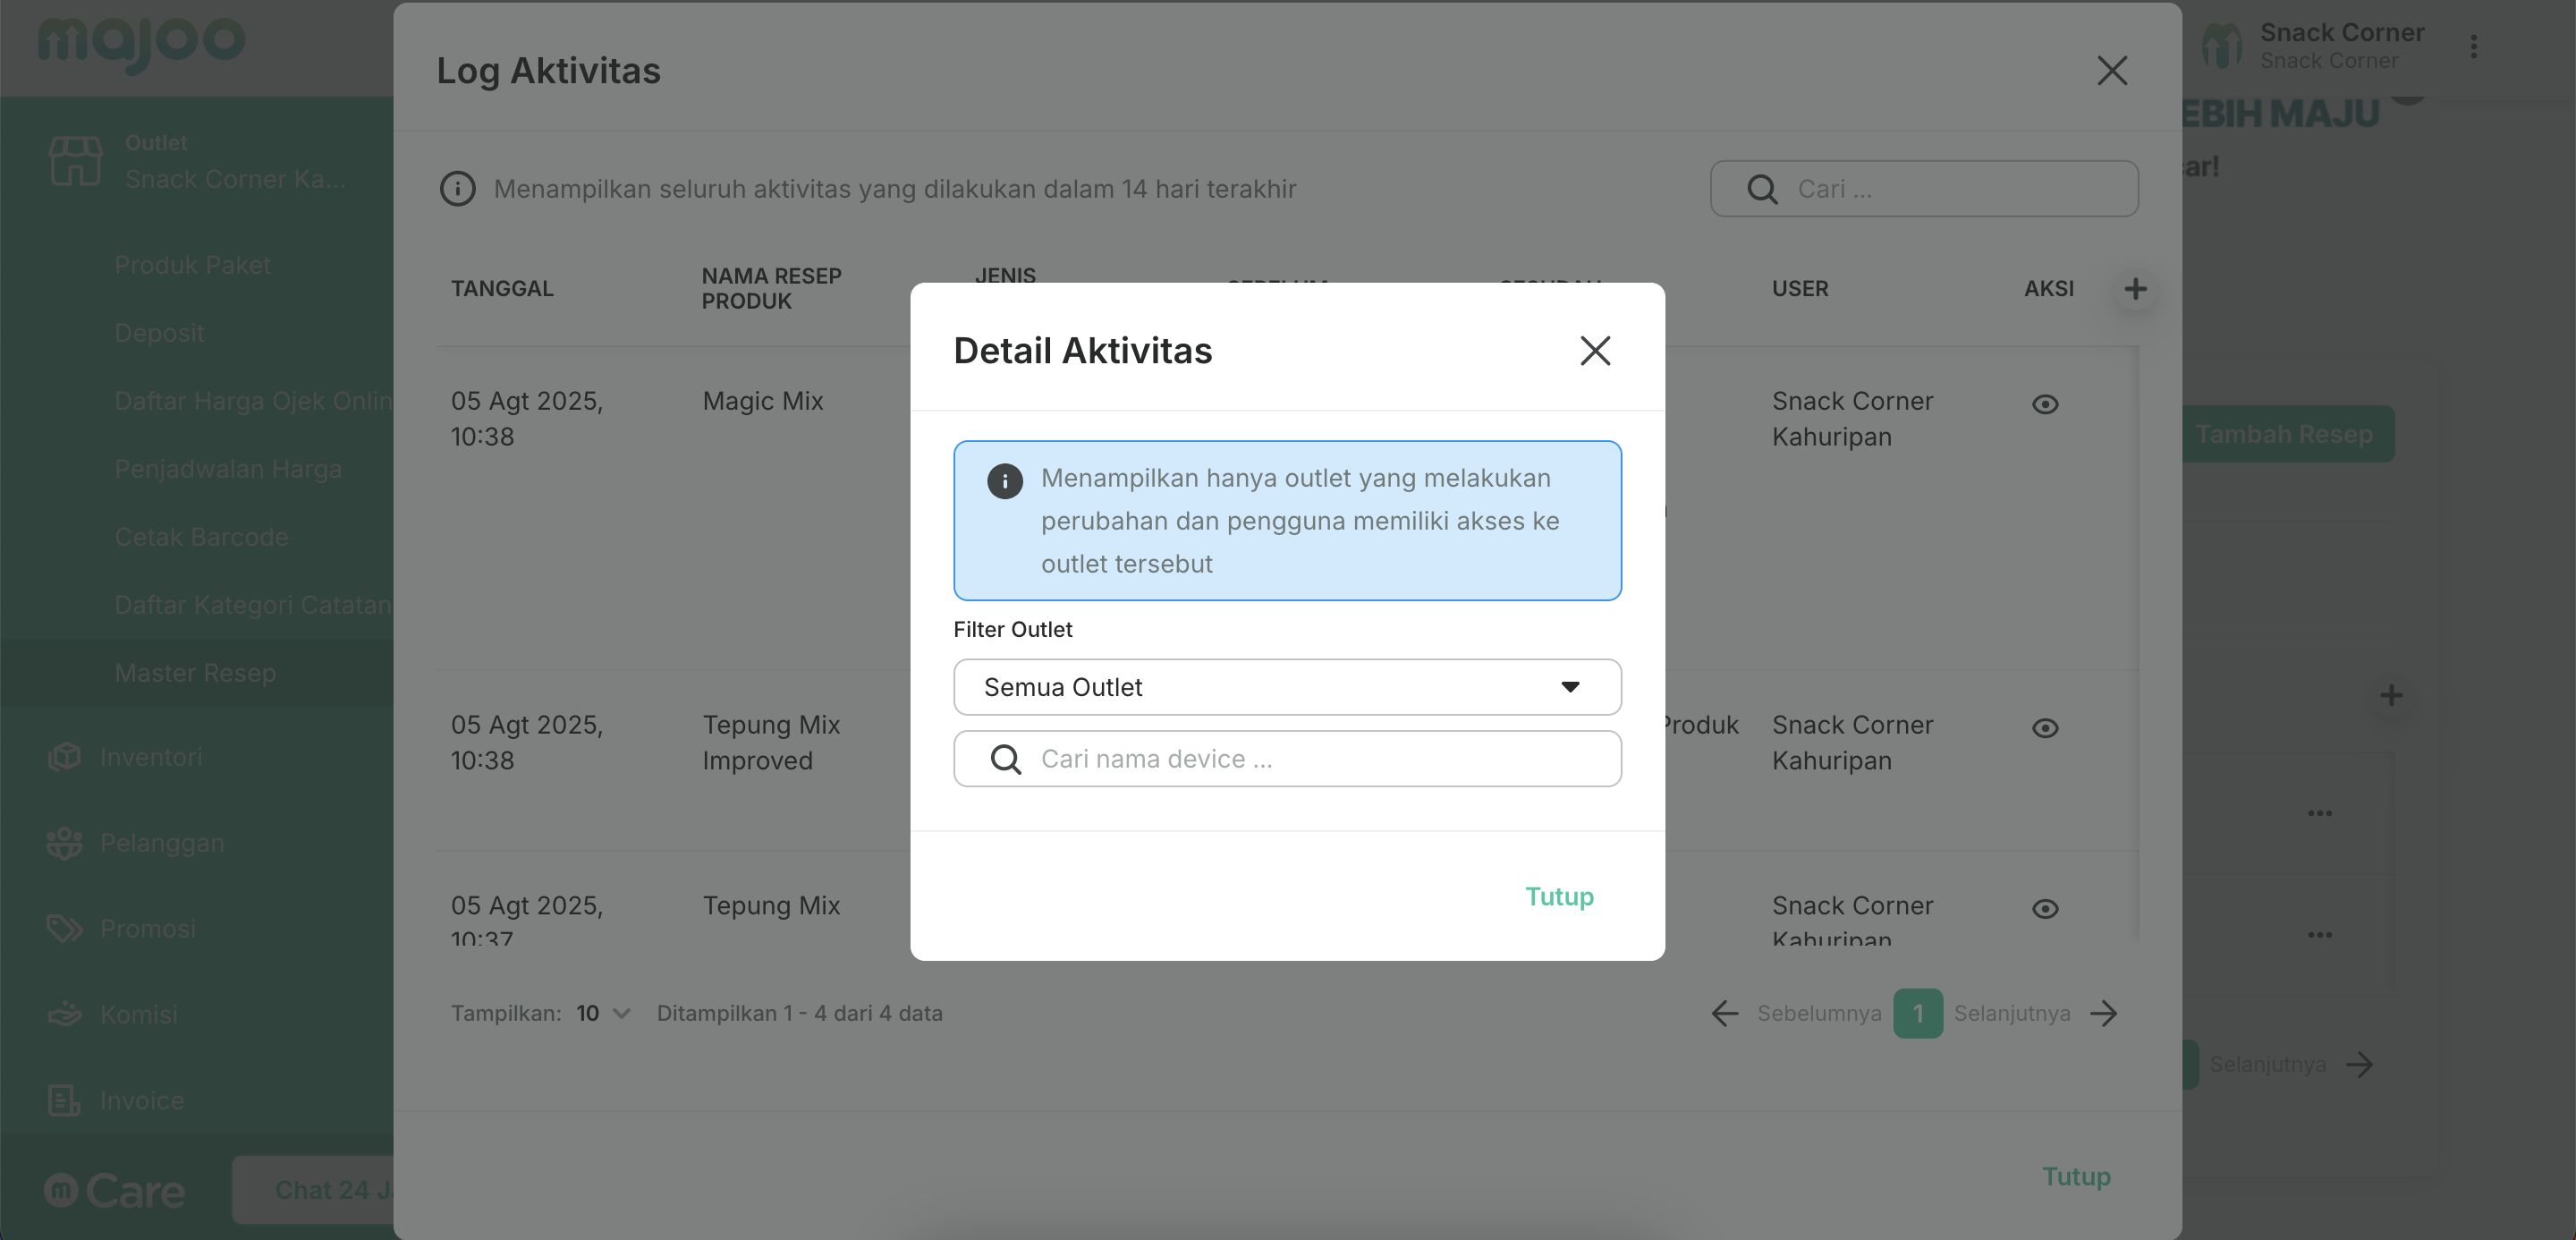Image resolution: width=2576 pixels, height=1240 pixels.
Task: Go to next page with Selanjutnya arrow
Action: tap(2104, 1013)
